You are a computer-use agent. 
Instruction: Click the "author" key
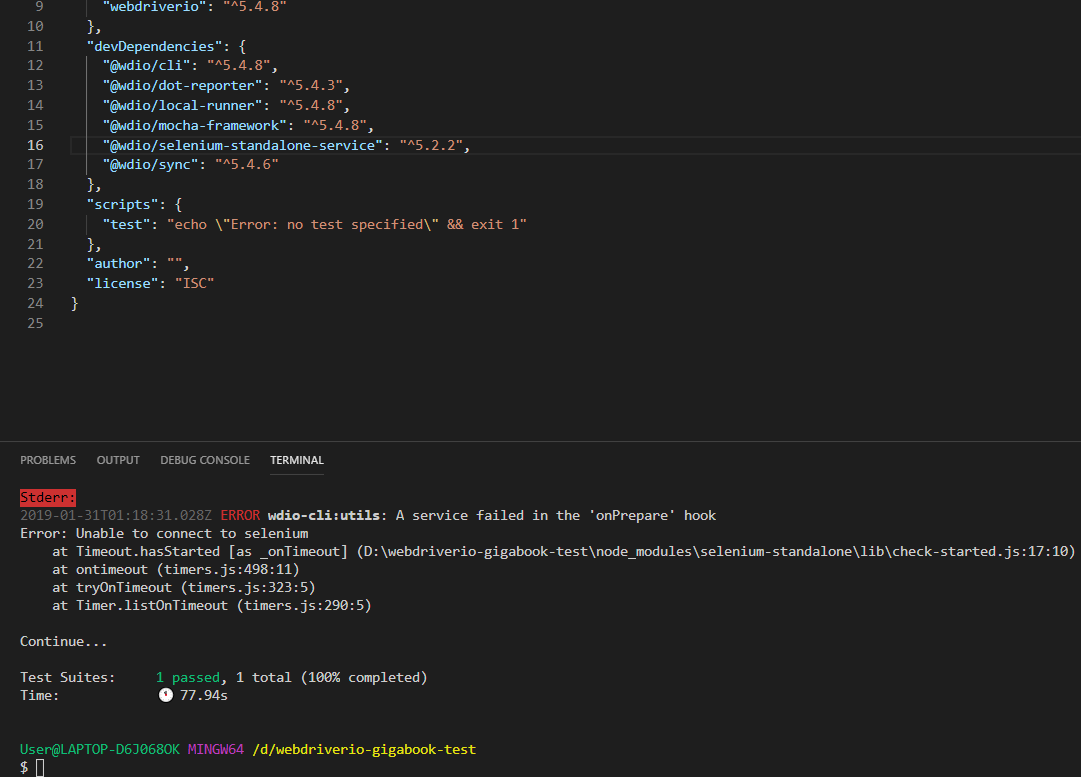(x=119, y=264)
